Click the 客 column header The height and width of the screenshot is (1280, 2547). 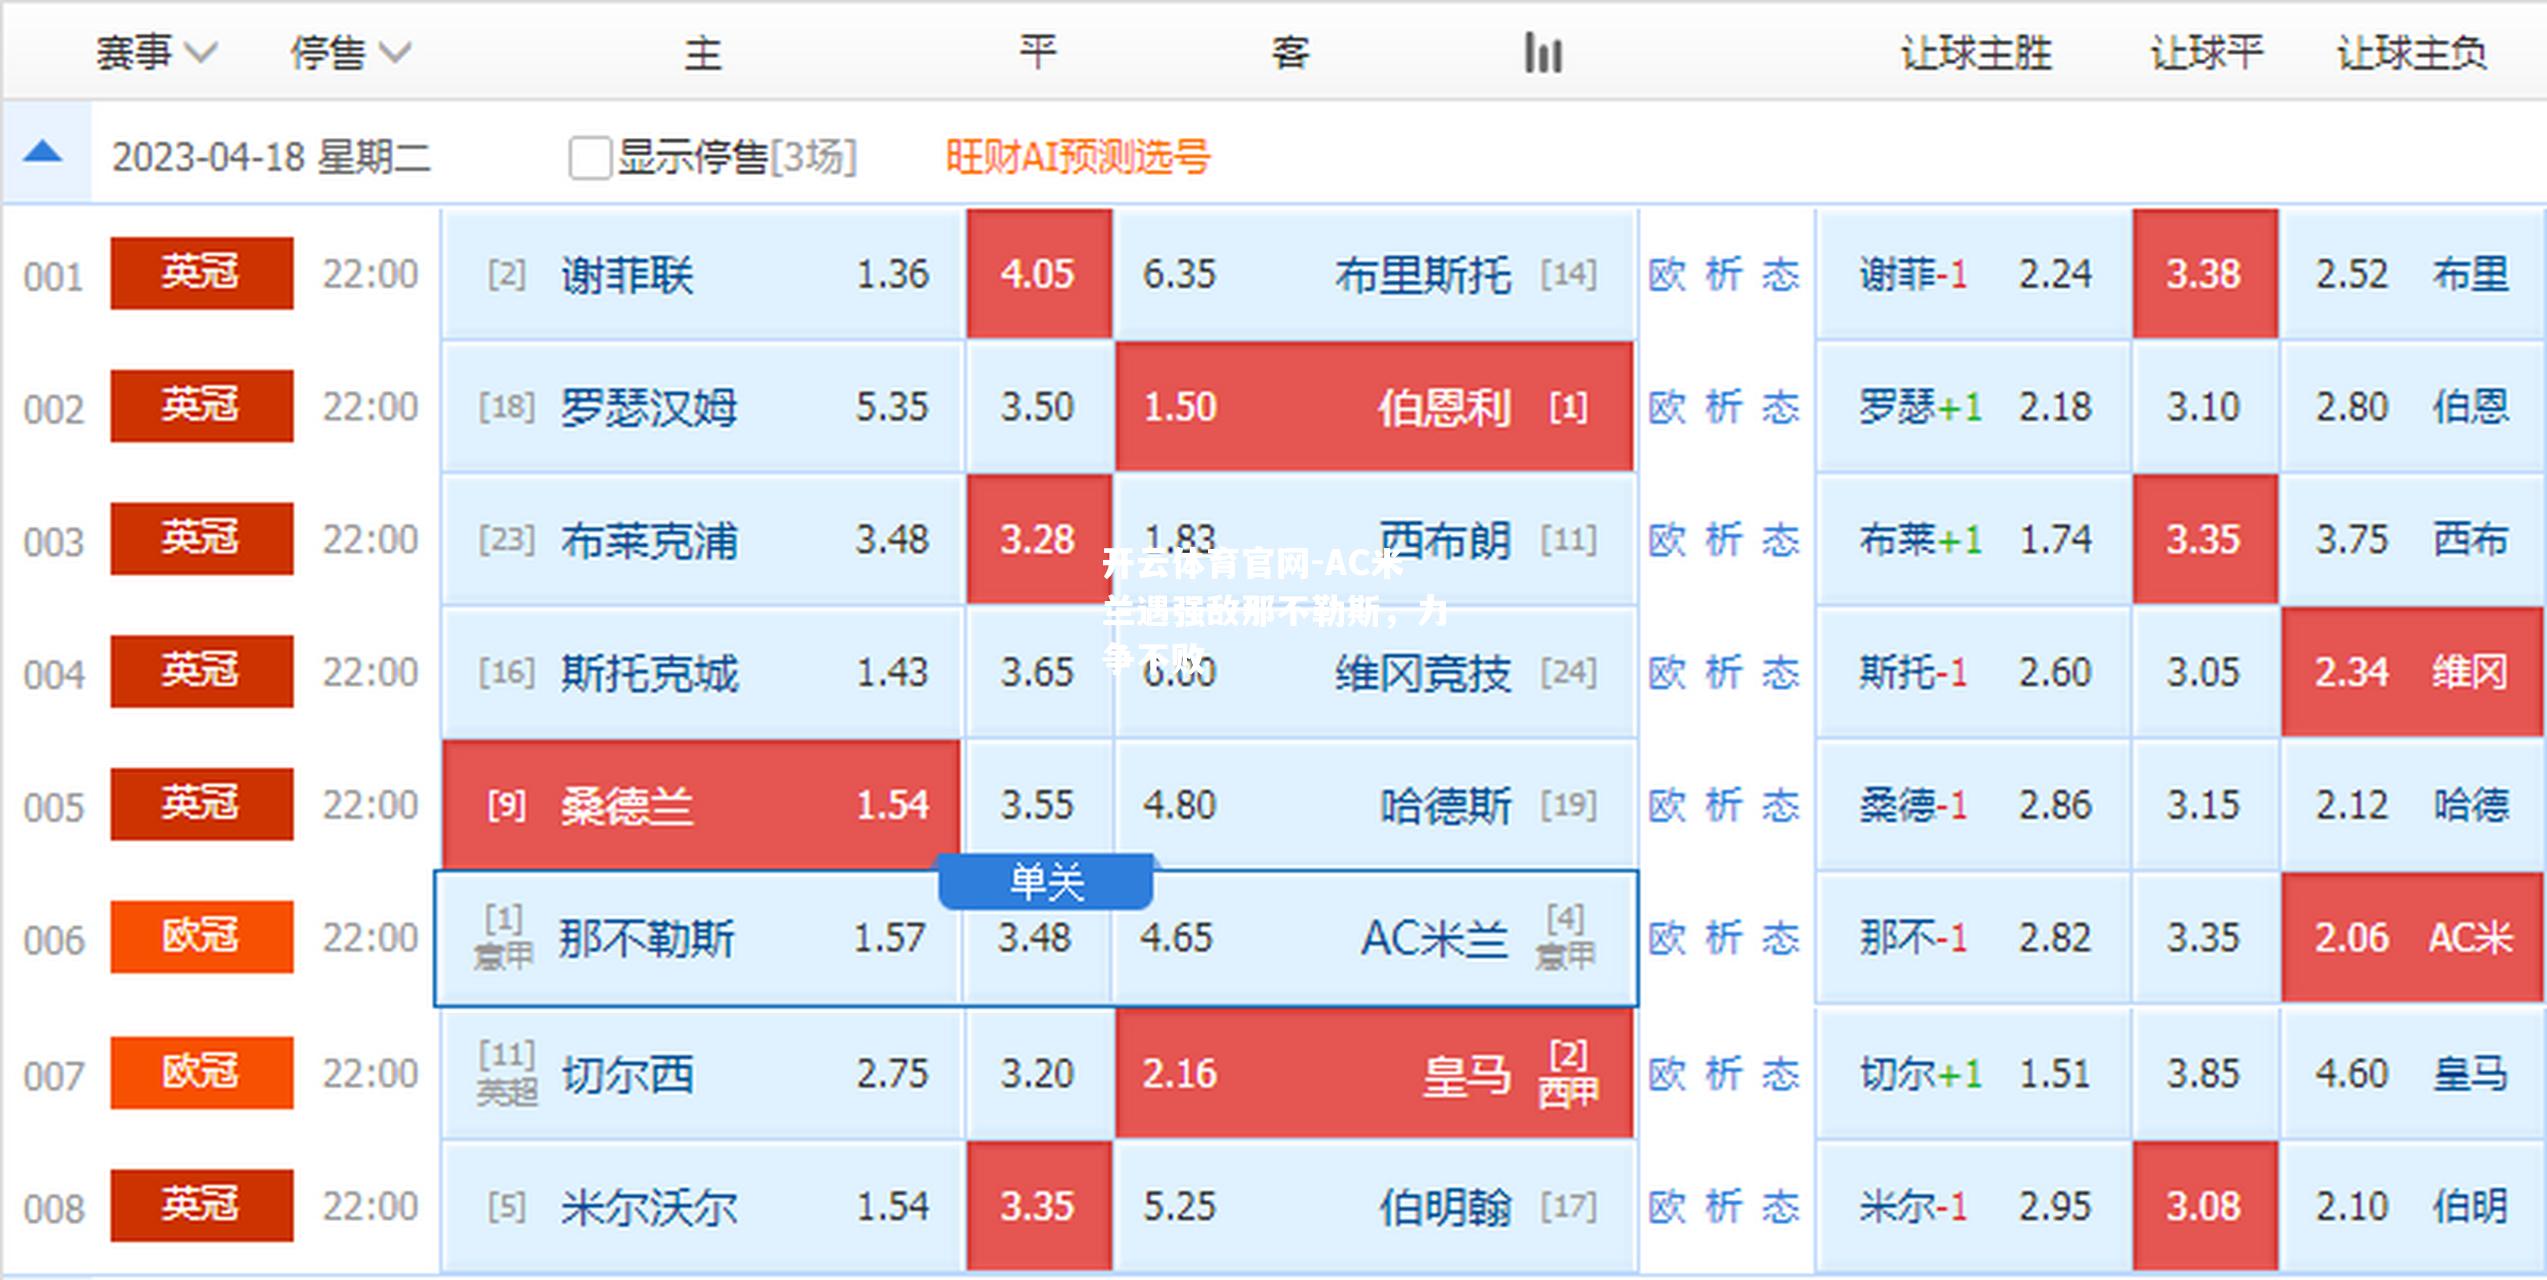tap(1290, 53)
